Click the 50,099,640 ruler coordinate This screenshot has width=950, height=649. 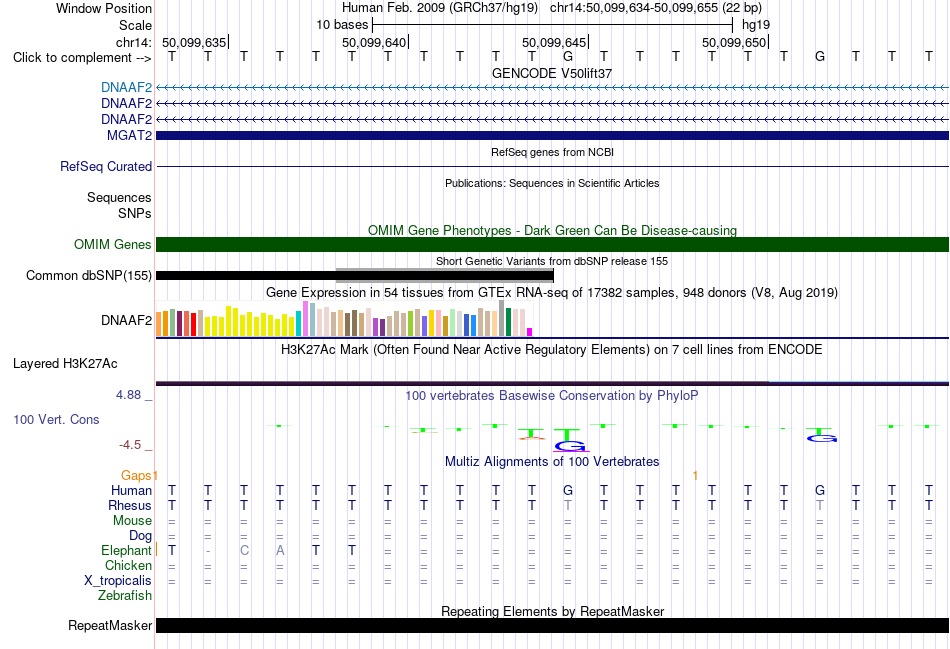coord(374,42)
